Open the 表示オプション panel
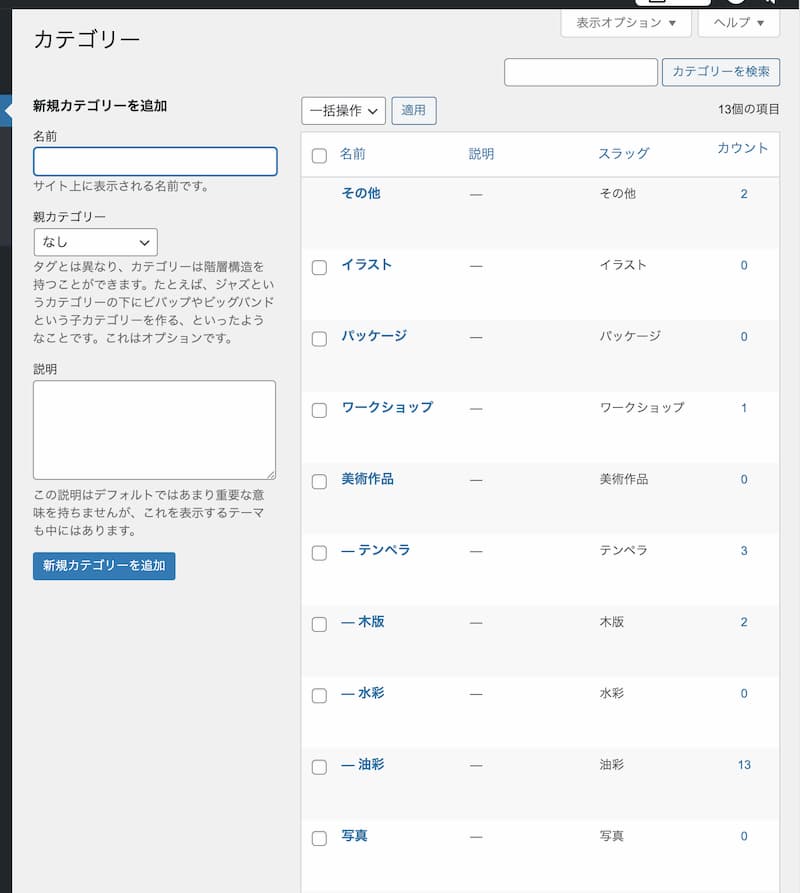The height and width of the screenshot is (893, 800). pos(626,22)
